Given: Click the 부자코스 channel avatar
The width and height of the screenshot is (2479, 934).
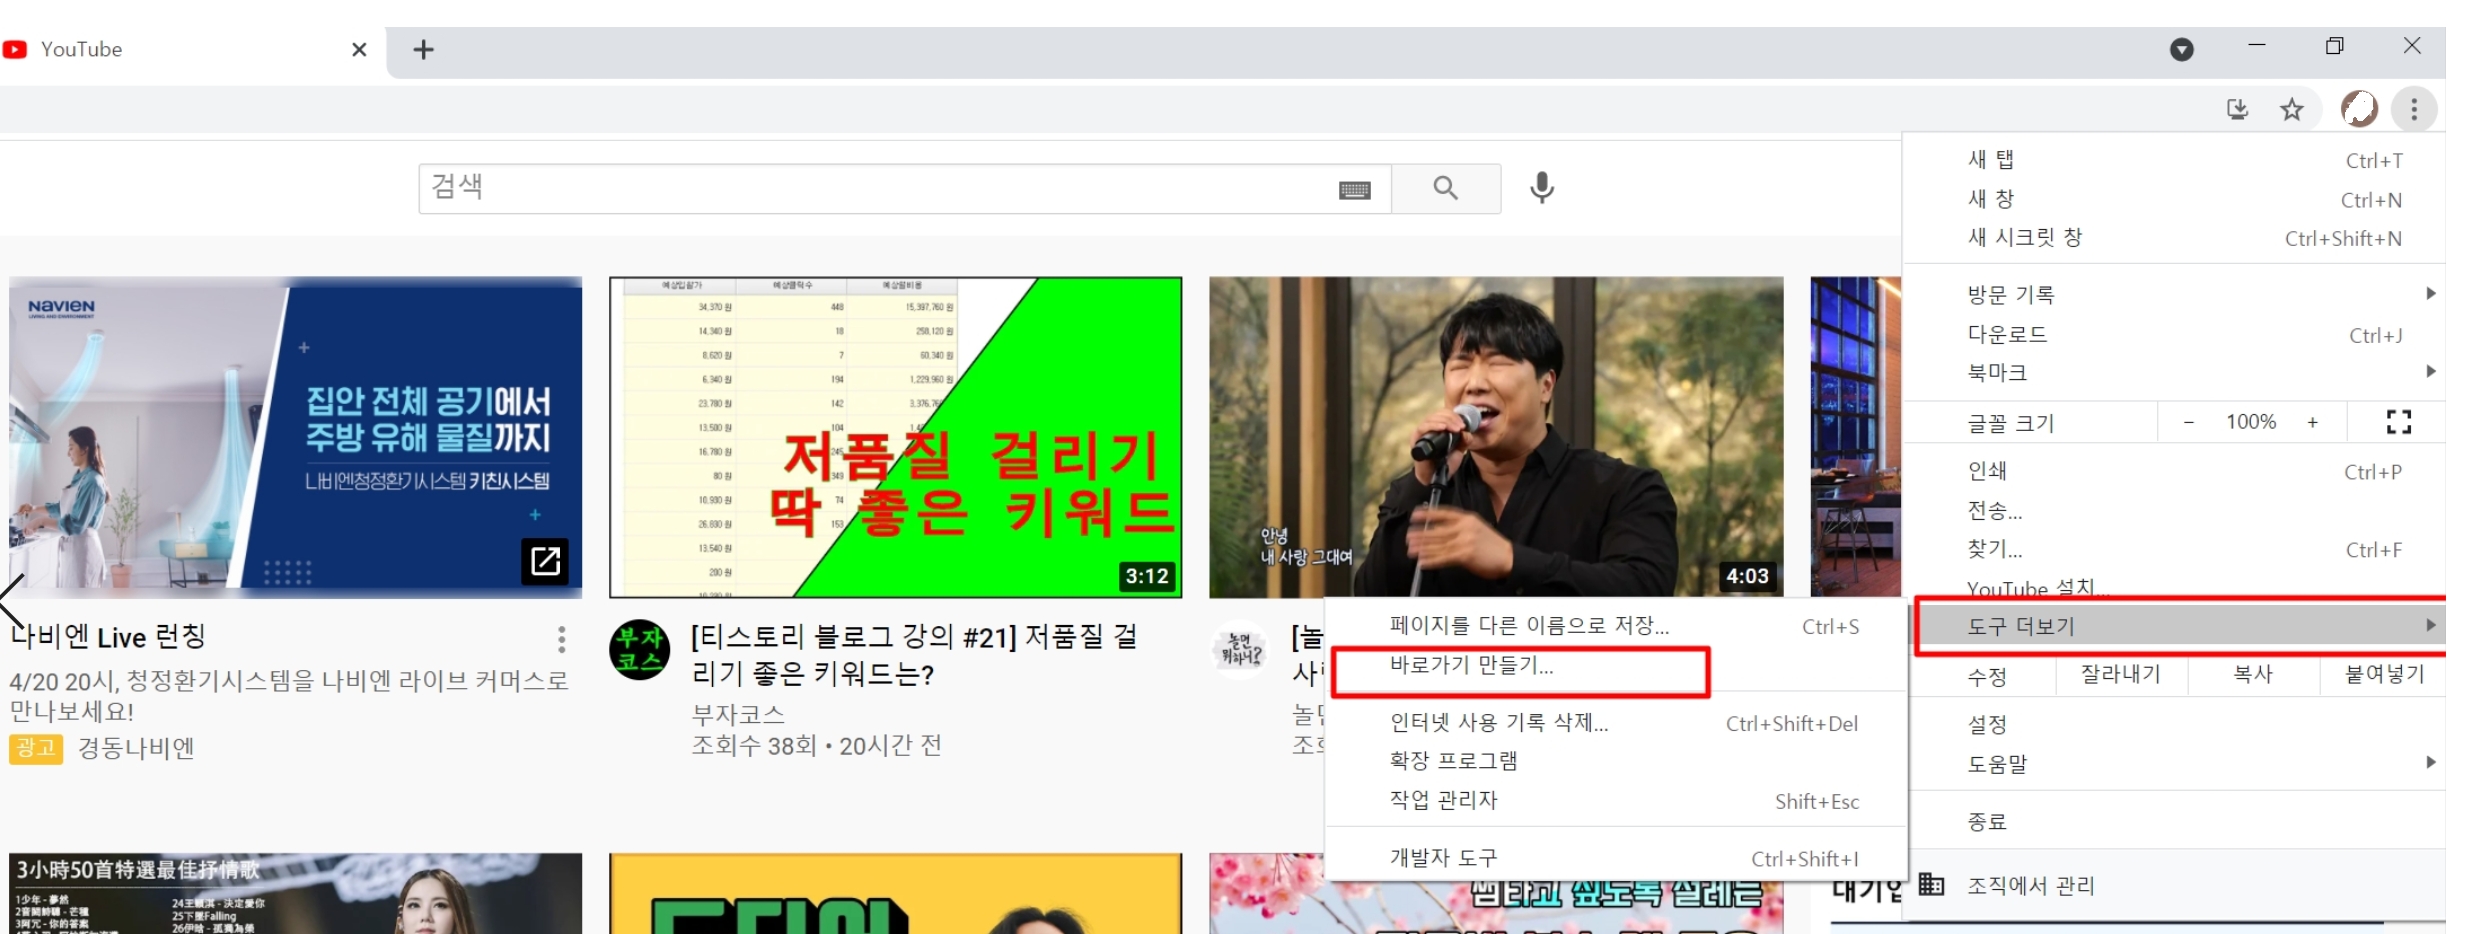Looking at the screenshot, I should [640, 649].
